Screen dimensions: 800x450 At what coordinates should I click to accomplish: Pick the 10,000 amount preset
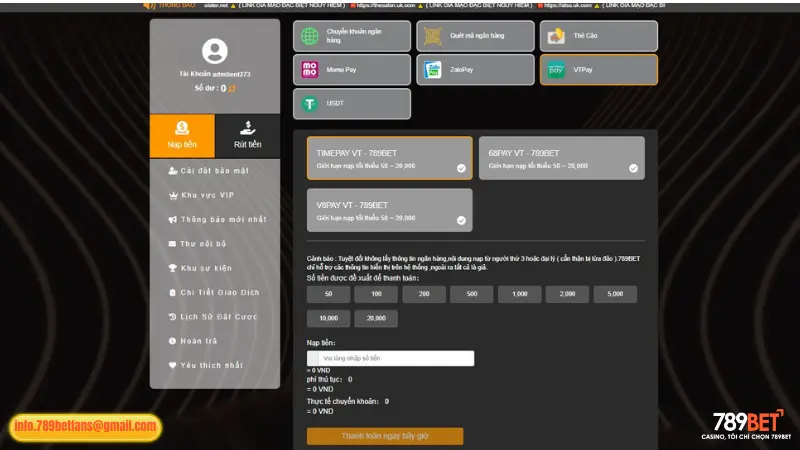(329, 318)
